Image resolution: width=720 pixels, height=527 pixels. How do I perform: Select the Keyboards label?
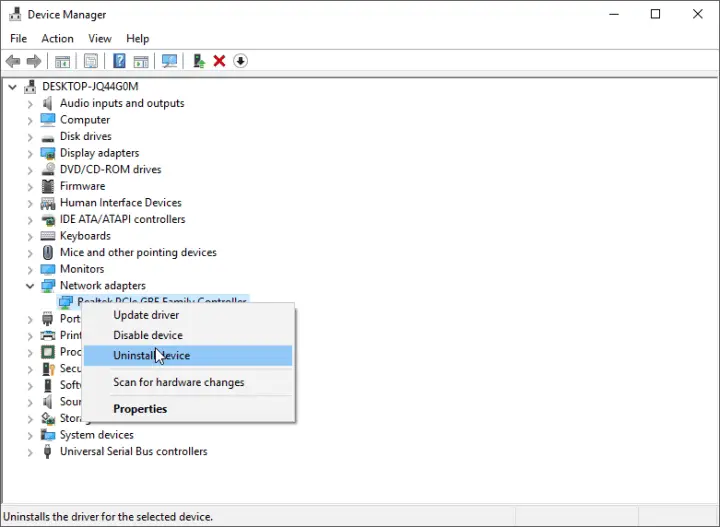point(85,236)
